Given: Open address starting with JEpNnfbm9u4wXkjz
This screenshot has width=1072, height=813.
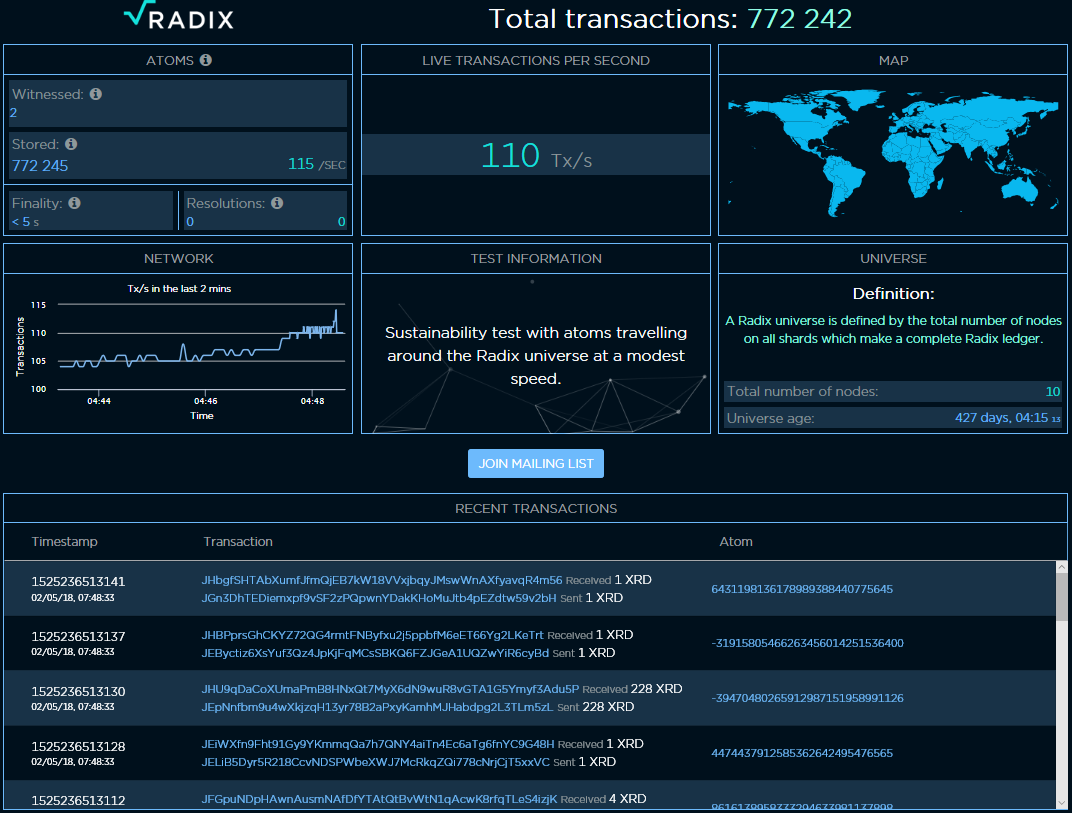Looking at the screenshot, I should [x=377, y=707].
